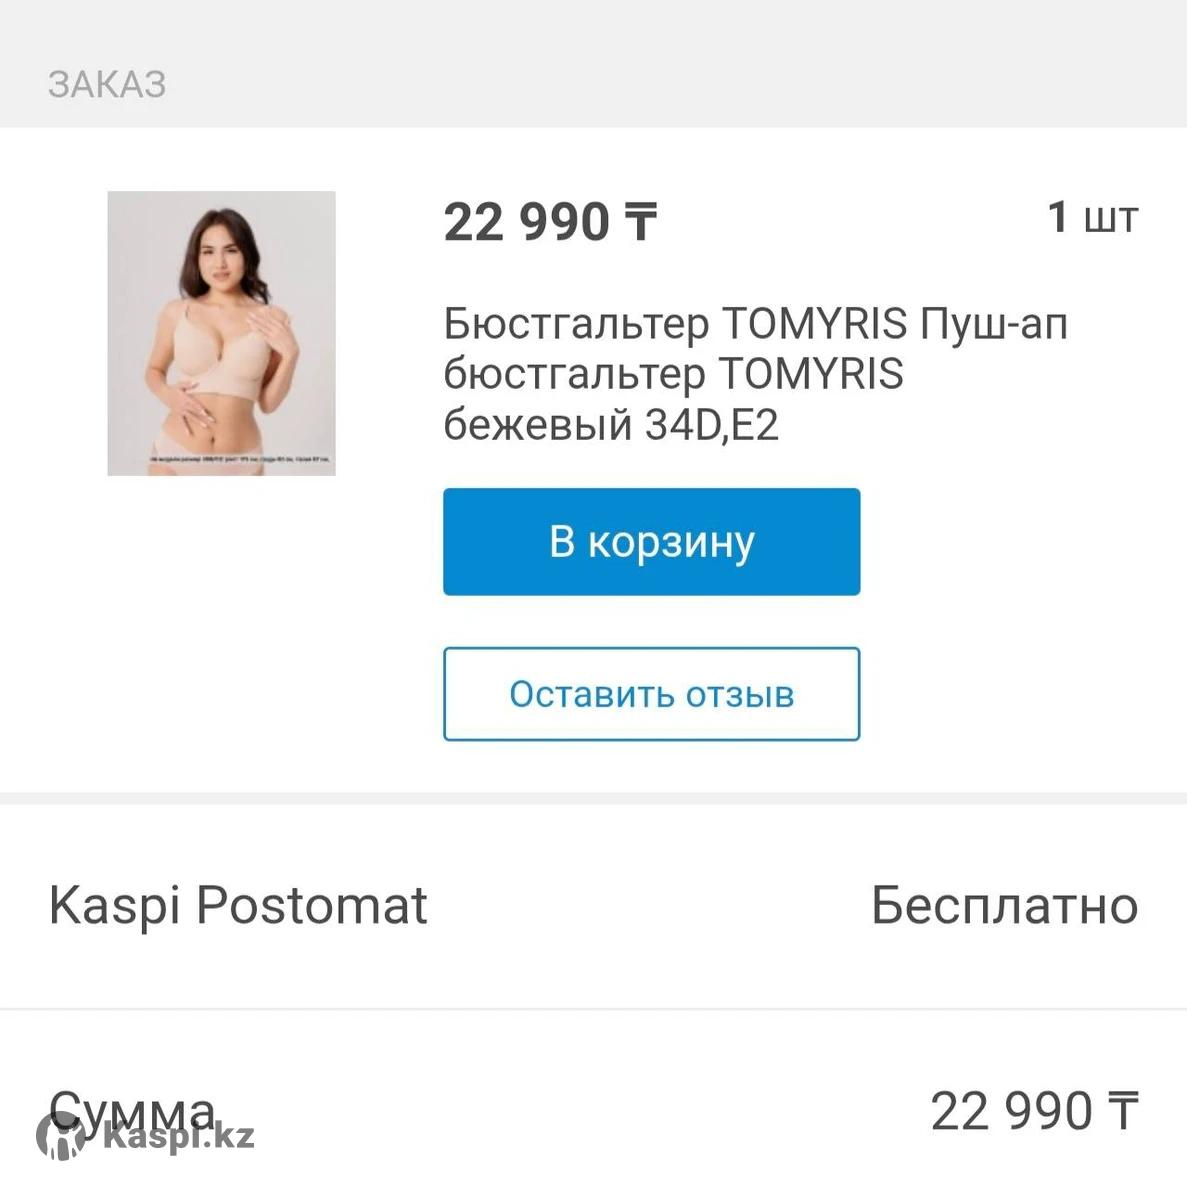Click the 22 990 total amount at the bottom
The width and height of the screenshot is (1187, 1200).
click(1011, 1111)
